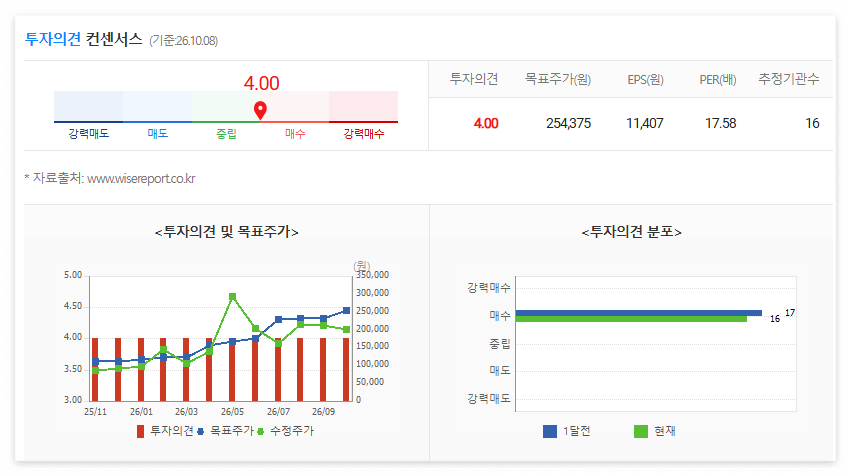The width and height of the screenshot is (851, 476).
Task: Click the blue 1달전 legend square
Action: [550, 431]
